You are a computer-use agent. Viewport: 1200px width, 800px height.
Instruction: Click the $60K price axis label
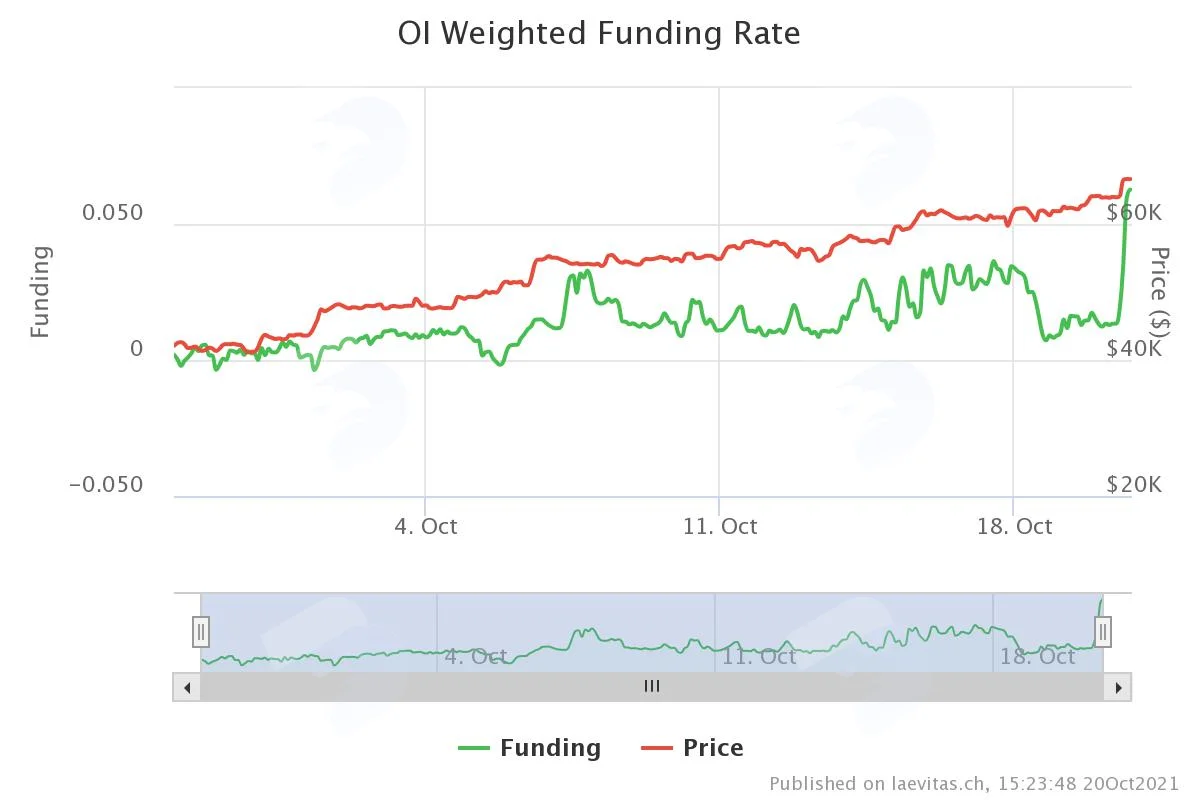(1134, 213)
